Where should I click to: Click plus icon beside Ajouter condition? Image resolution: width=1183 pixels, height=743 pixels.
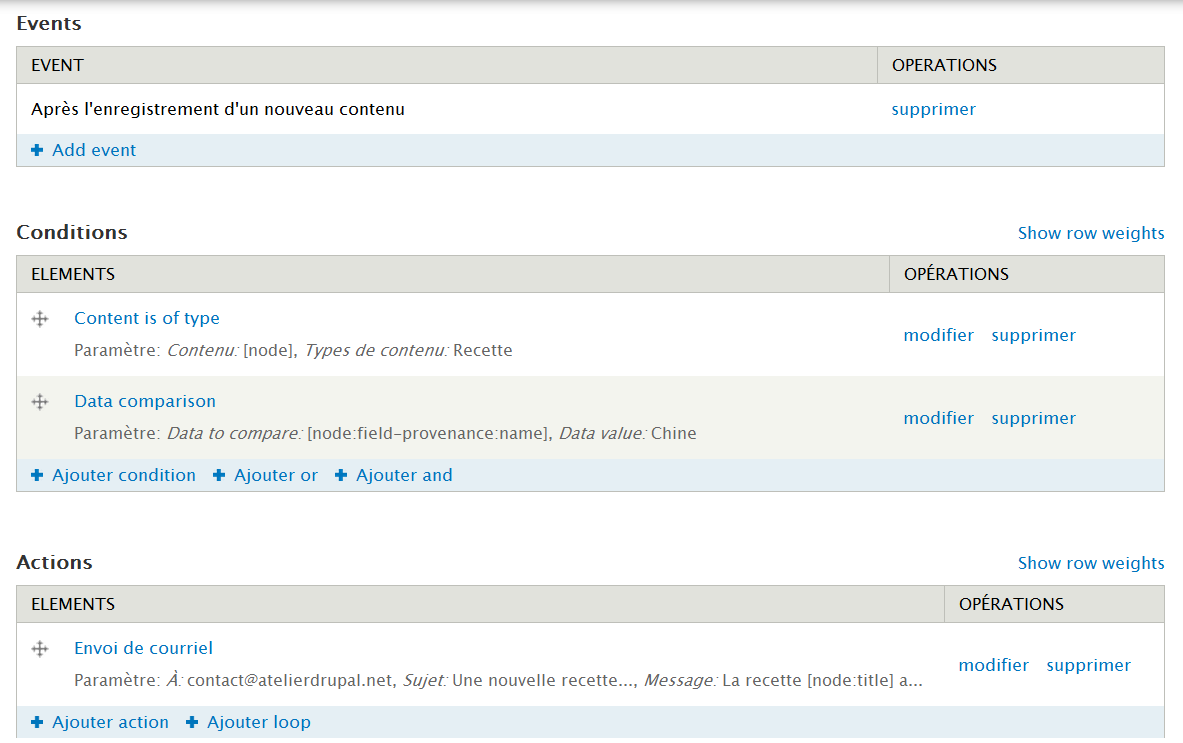tap(37, 475)
